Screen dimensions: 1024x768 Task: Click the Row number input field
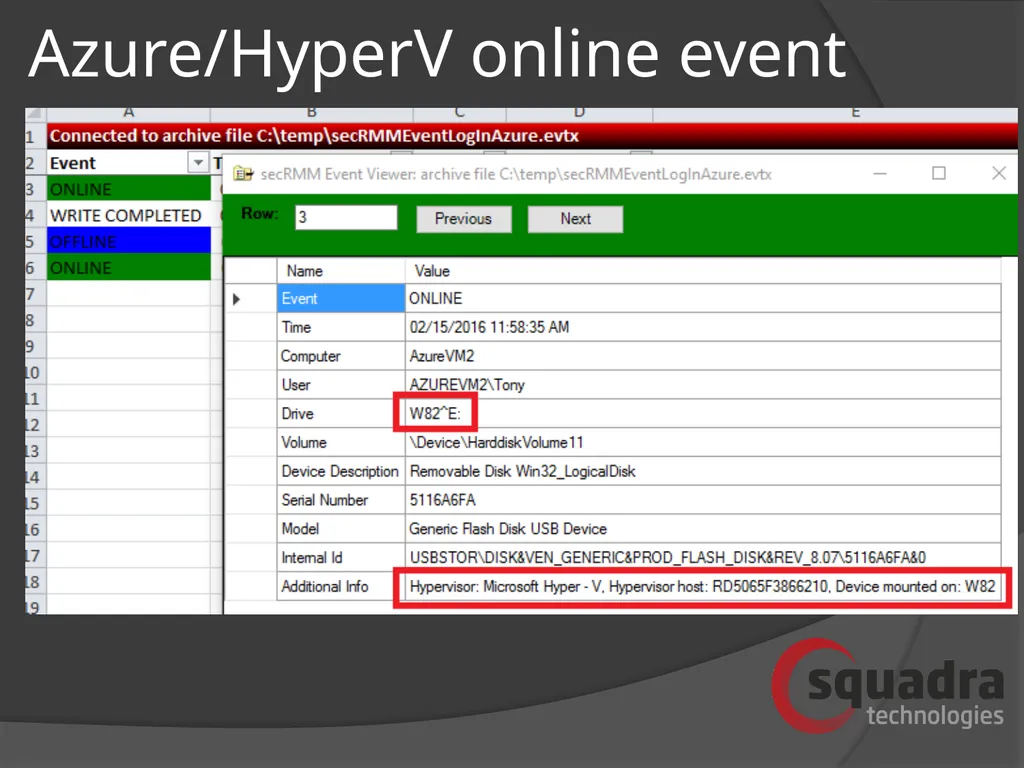coord(346,217)
